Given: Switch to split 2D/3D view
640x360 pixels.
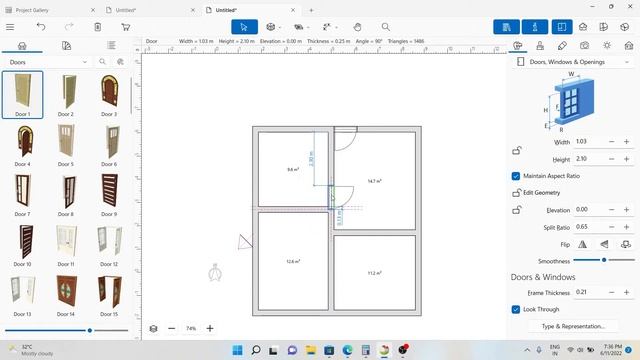Looking at the screenshot, I should (x=604, y=27).
